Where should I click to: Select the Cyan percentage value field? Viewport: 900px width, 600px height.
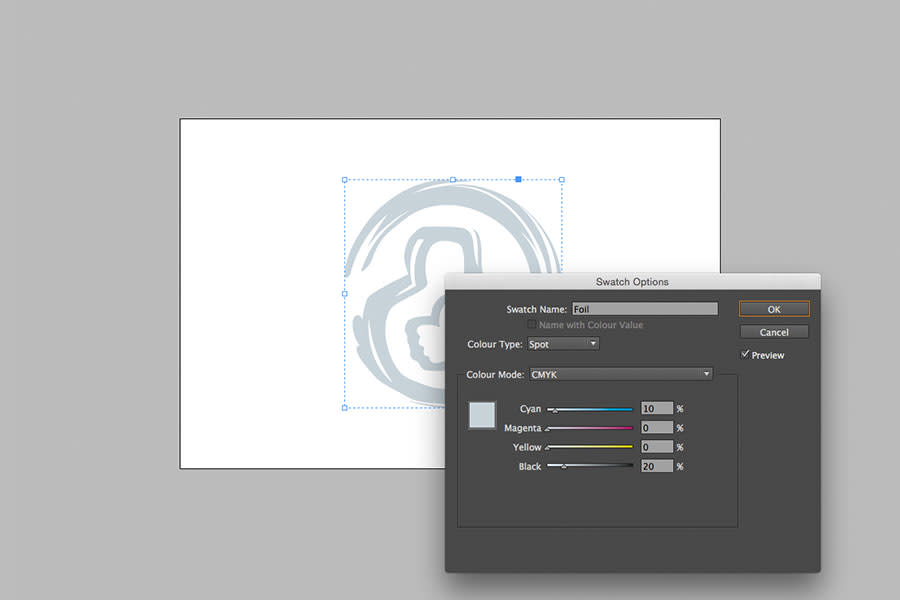(656, 408)
